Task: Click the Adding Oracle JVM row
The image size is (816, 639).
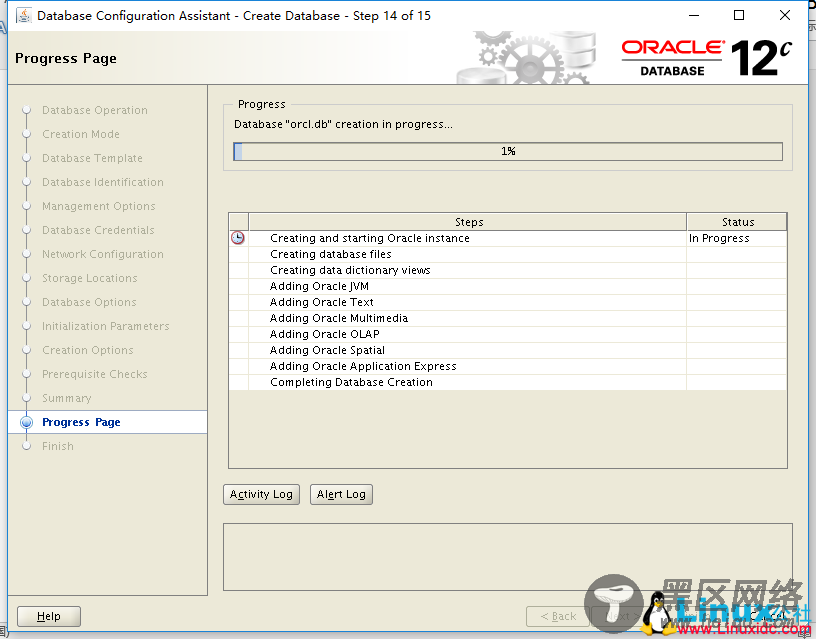Action: tap(507, 286)
